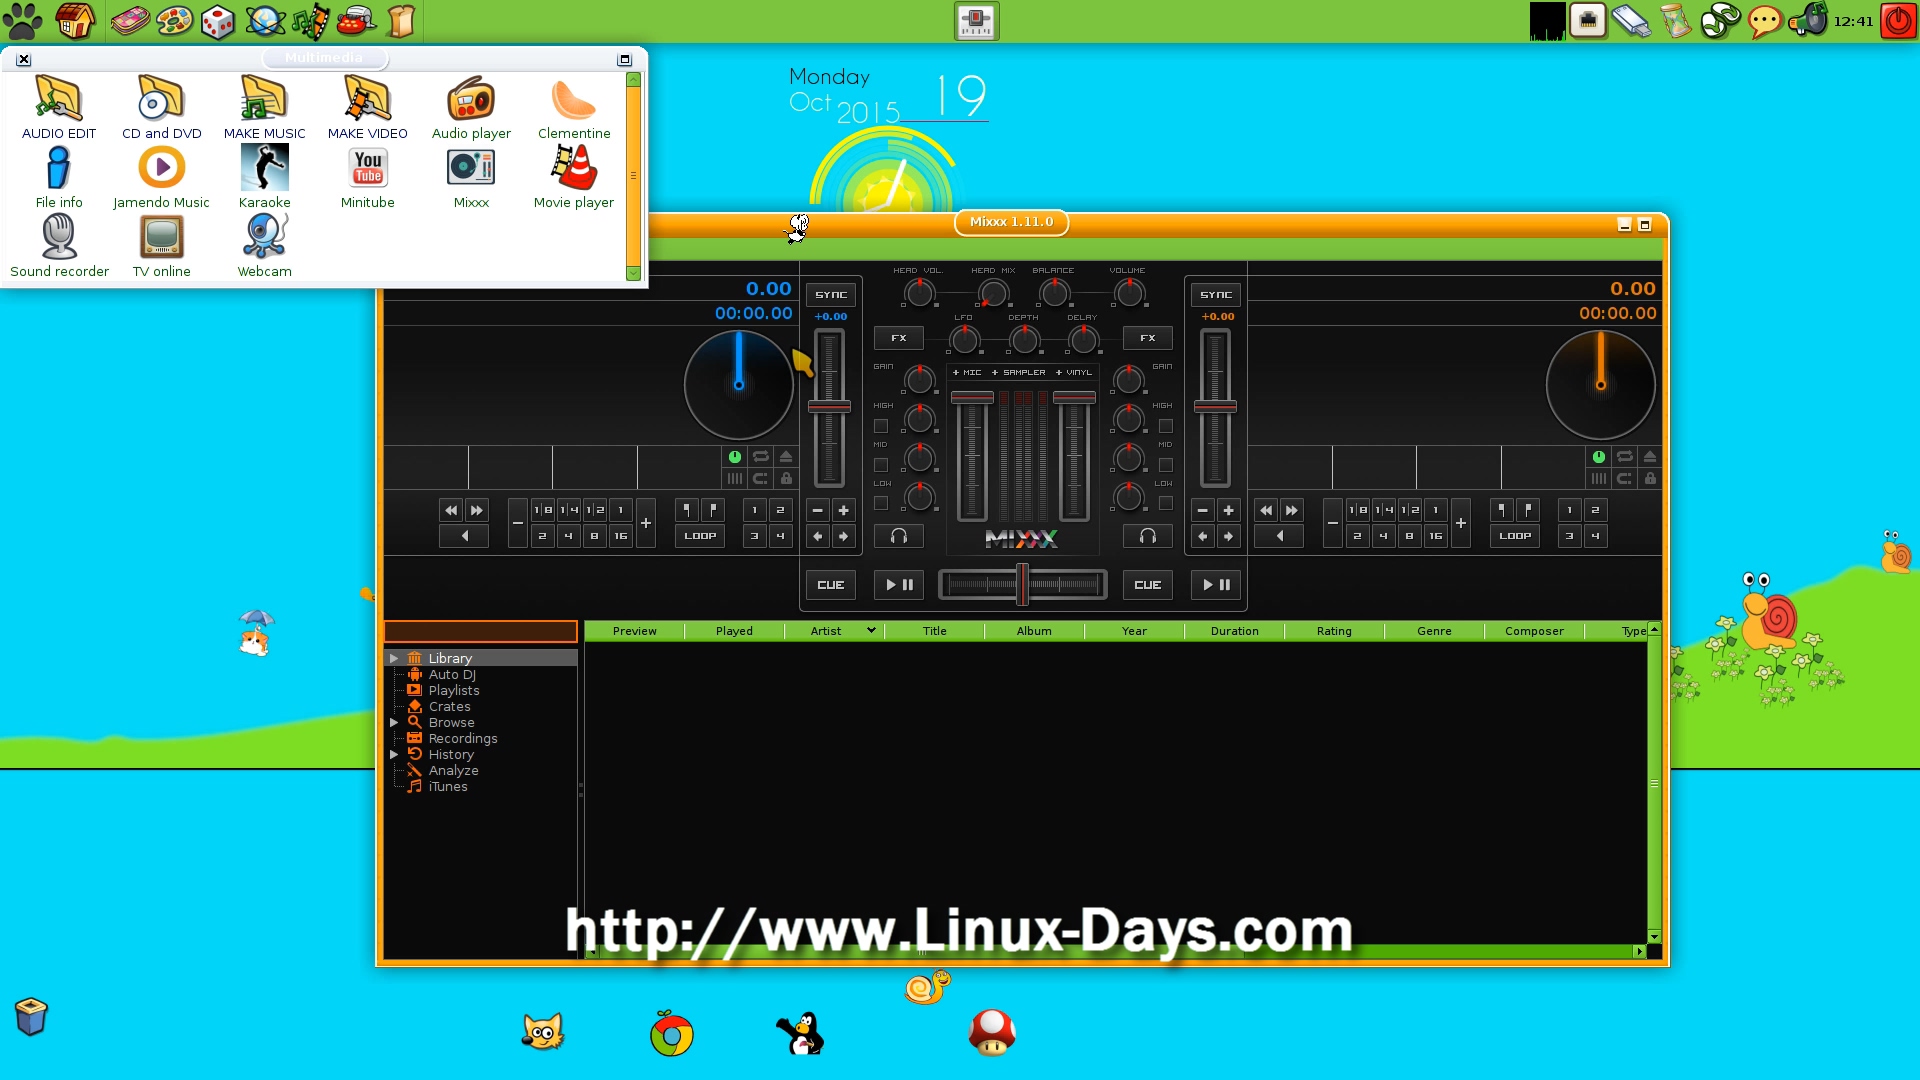1920x1080 pixels.
Task: Expand the VINYL section
Action: (x=1073, y=372)
